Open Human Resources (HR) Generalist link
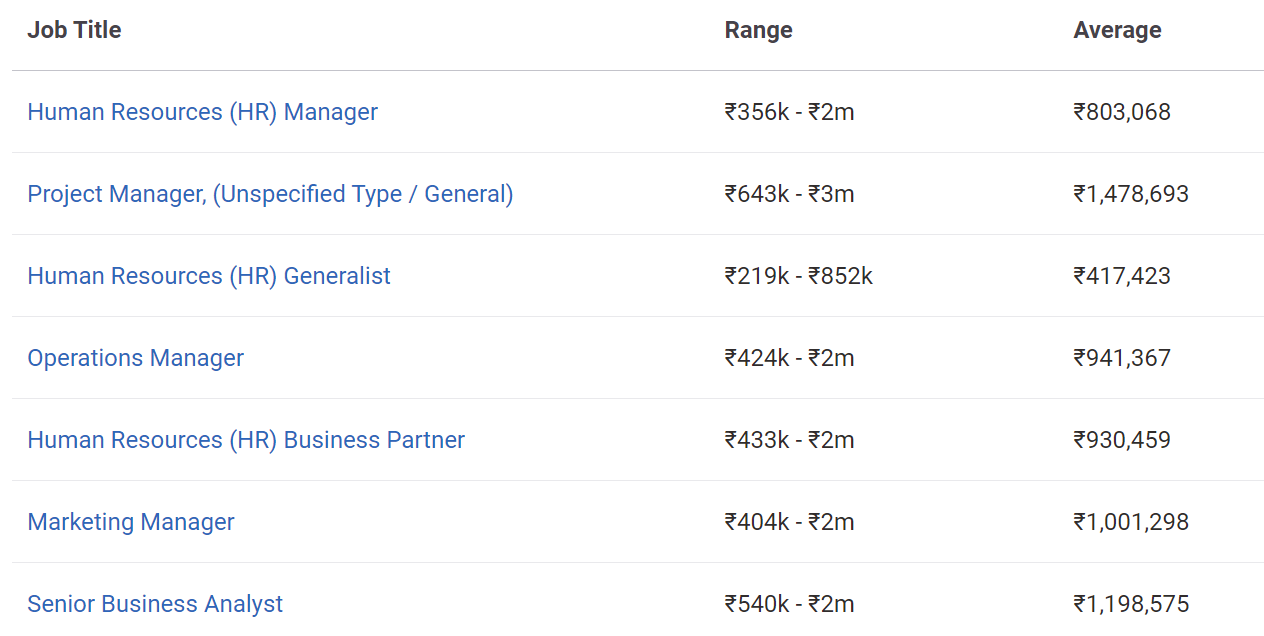Viewport: 1264px width, 636px height. pos(209,276)
